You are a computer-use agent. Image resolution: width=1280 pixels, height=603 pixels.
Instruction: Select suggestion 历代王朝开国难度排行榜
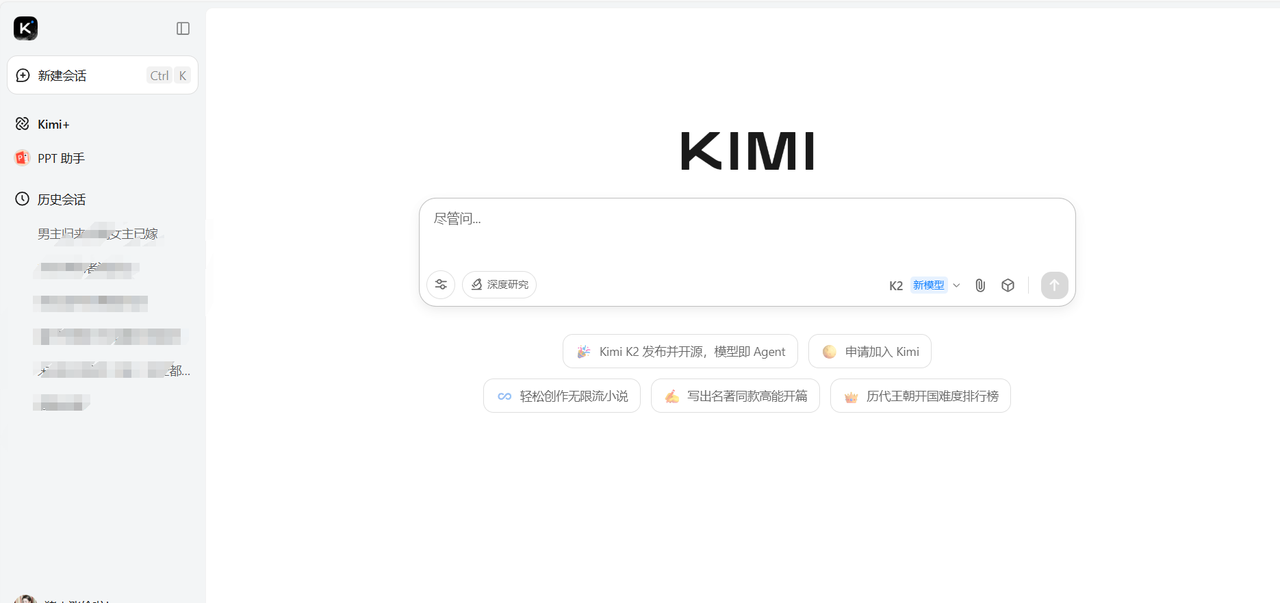(920, 396)
